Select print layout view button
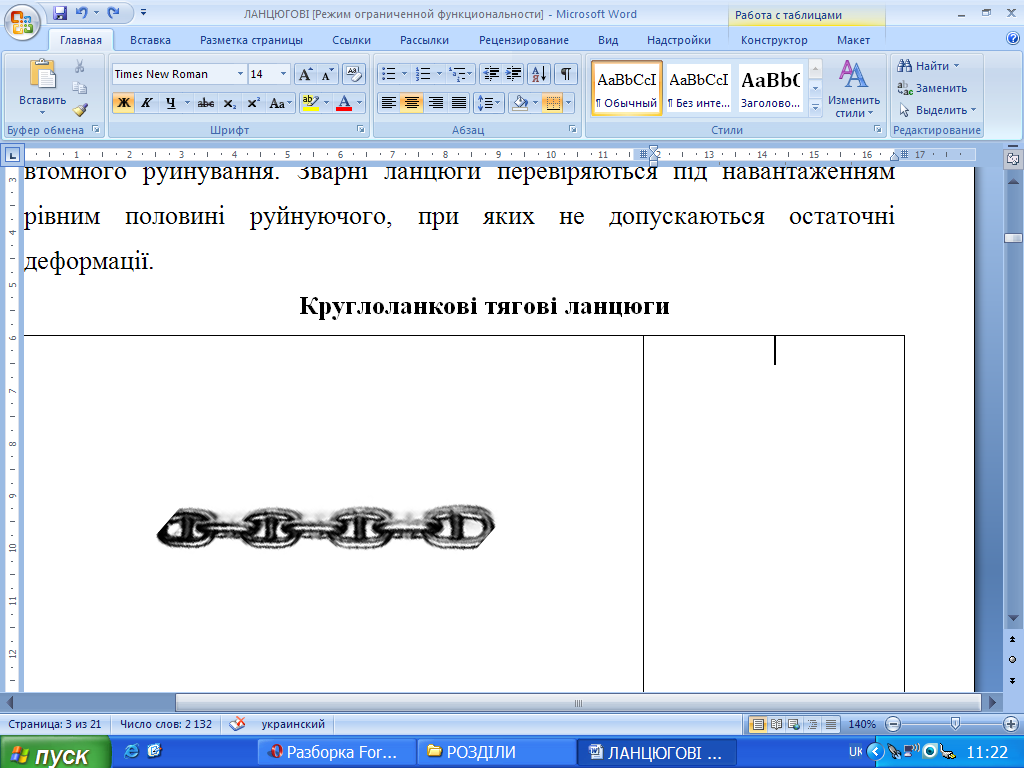 758,724
